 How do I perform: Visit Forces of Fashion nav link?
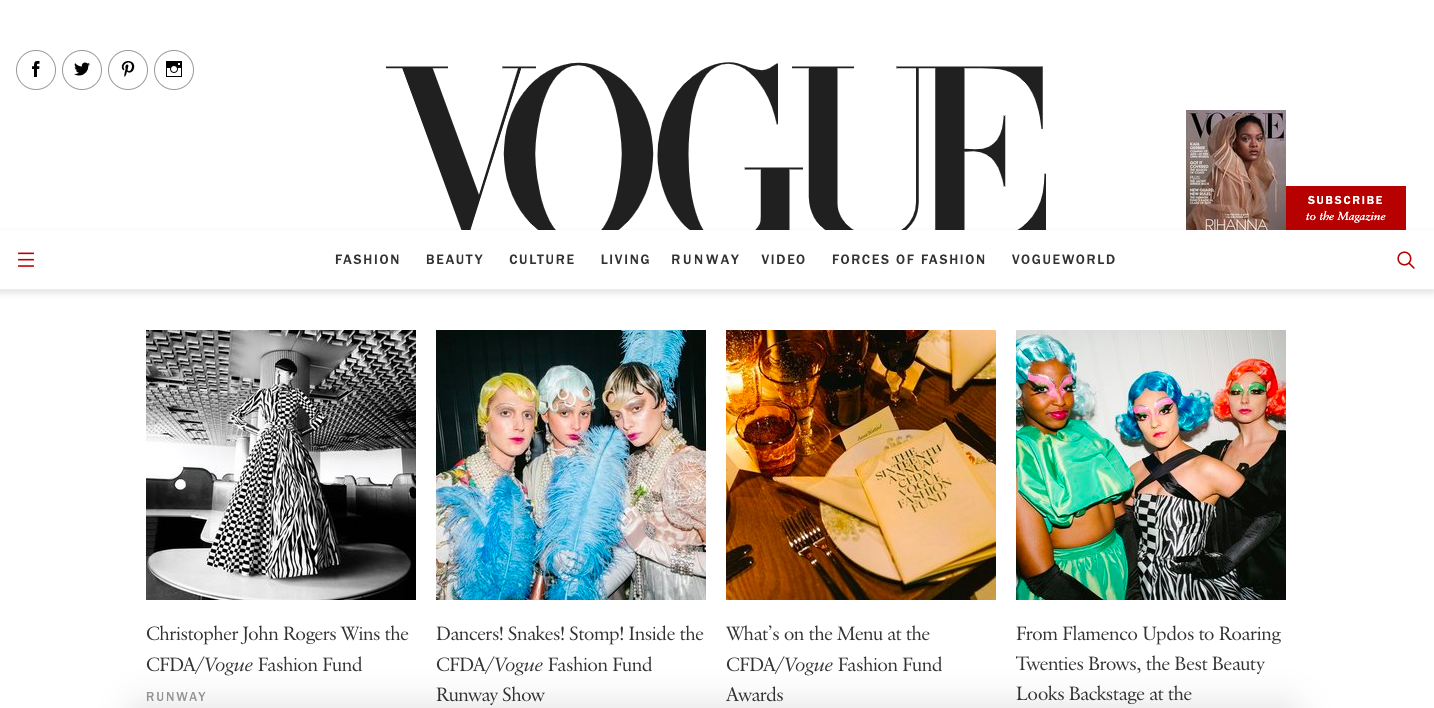tap(909, 259)
